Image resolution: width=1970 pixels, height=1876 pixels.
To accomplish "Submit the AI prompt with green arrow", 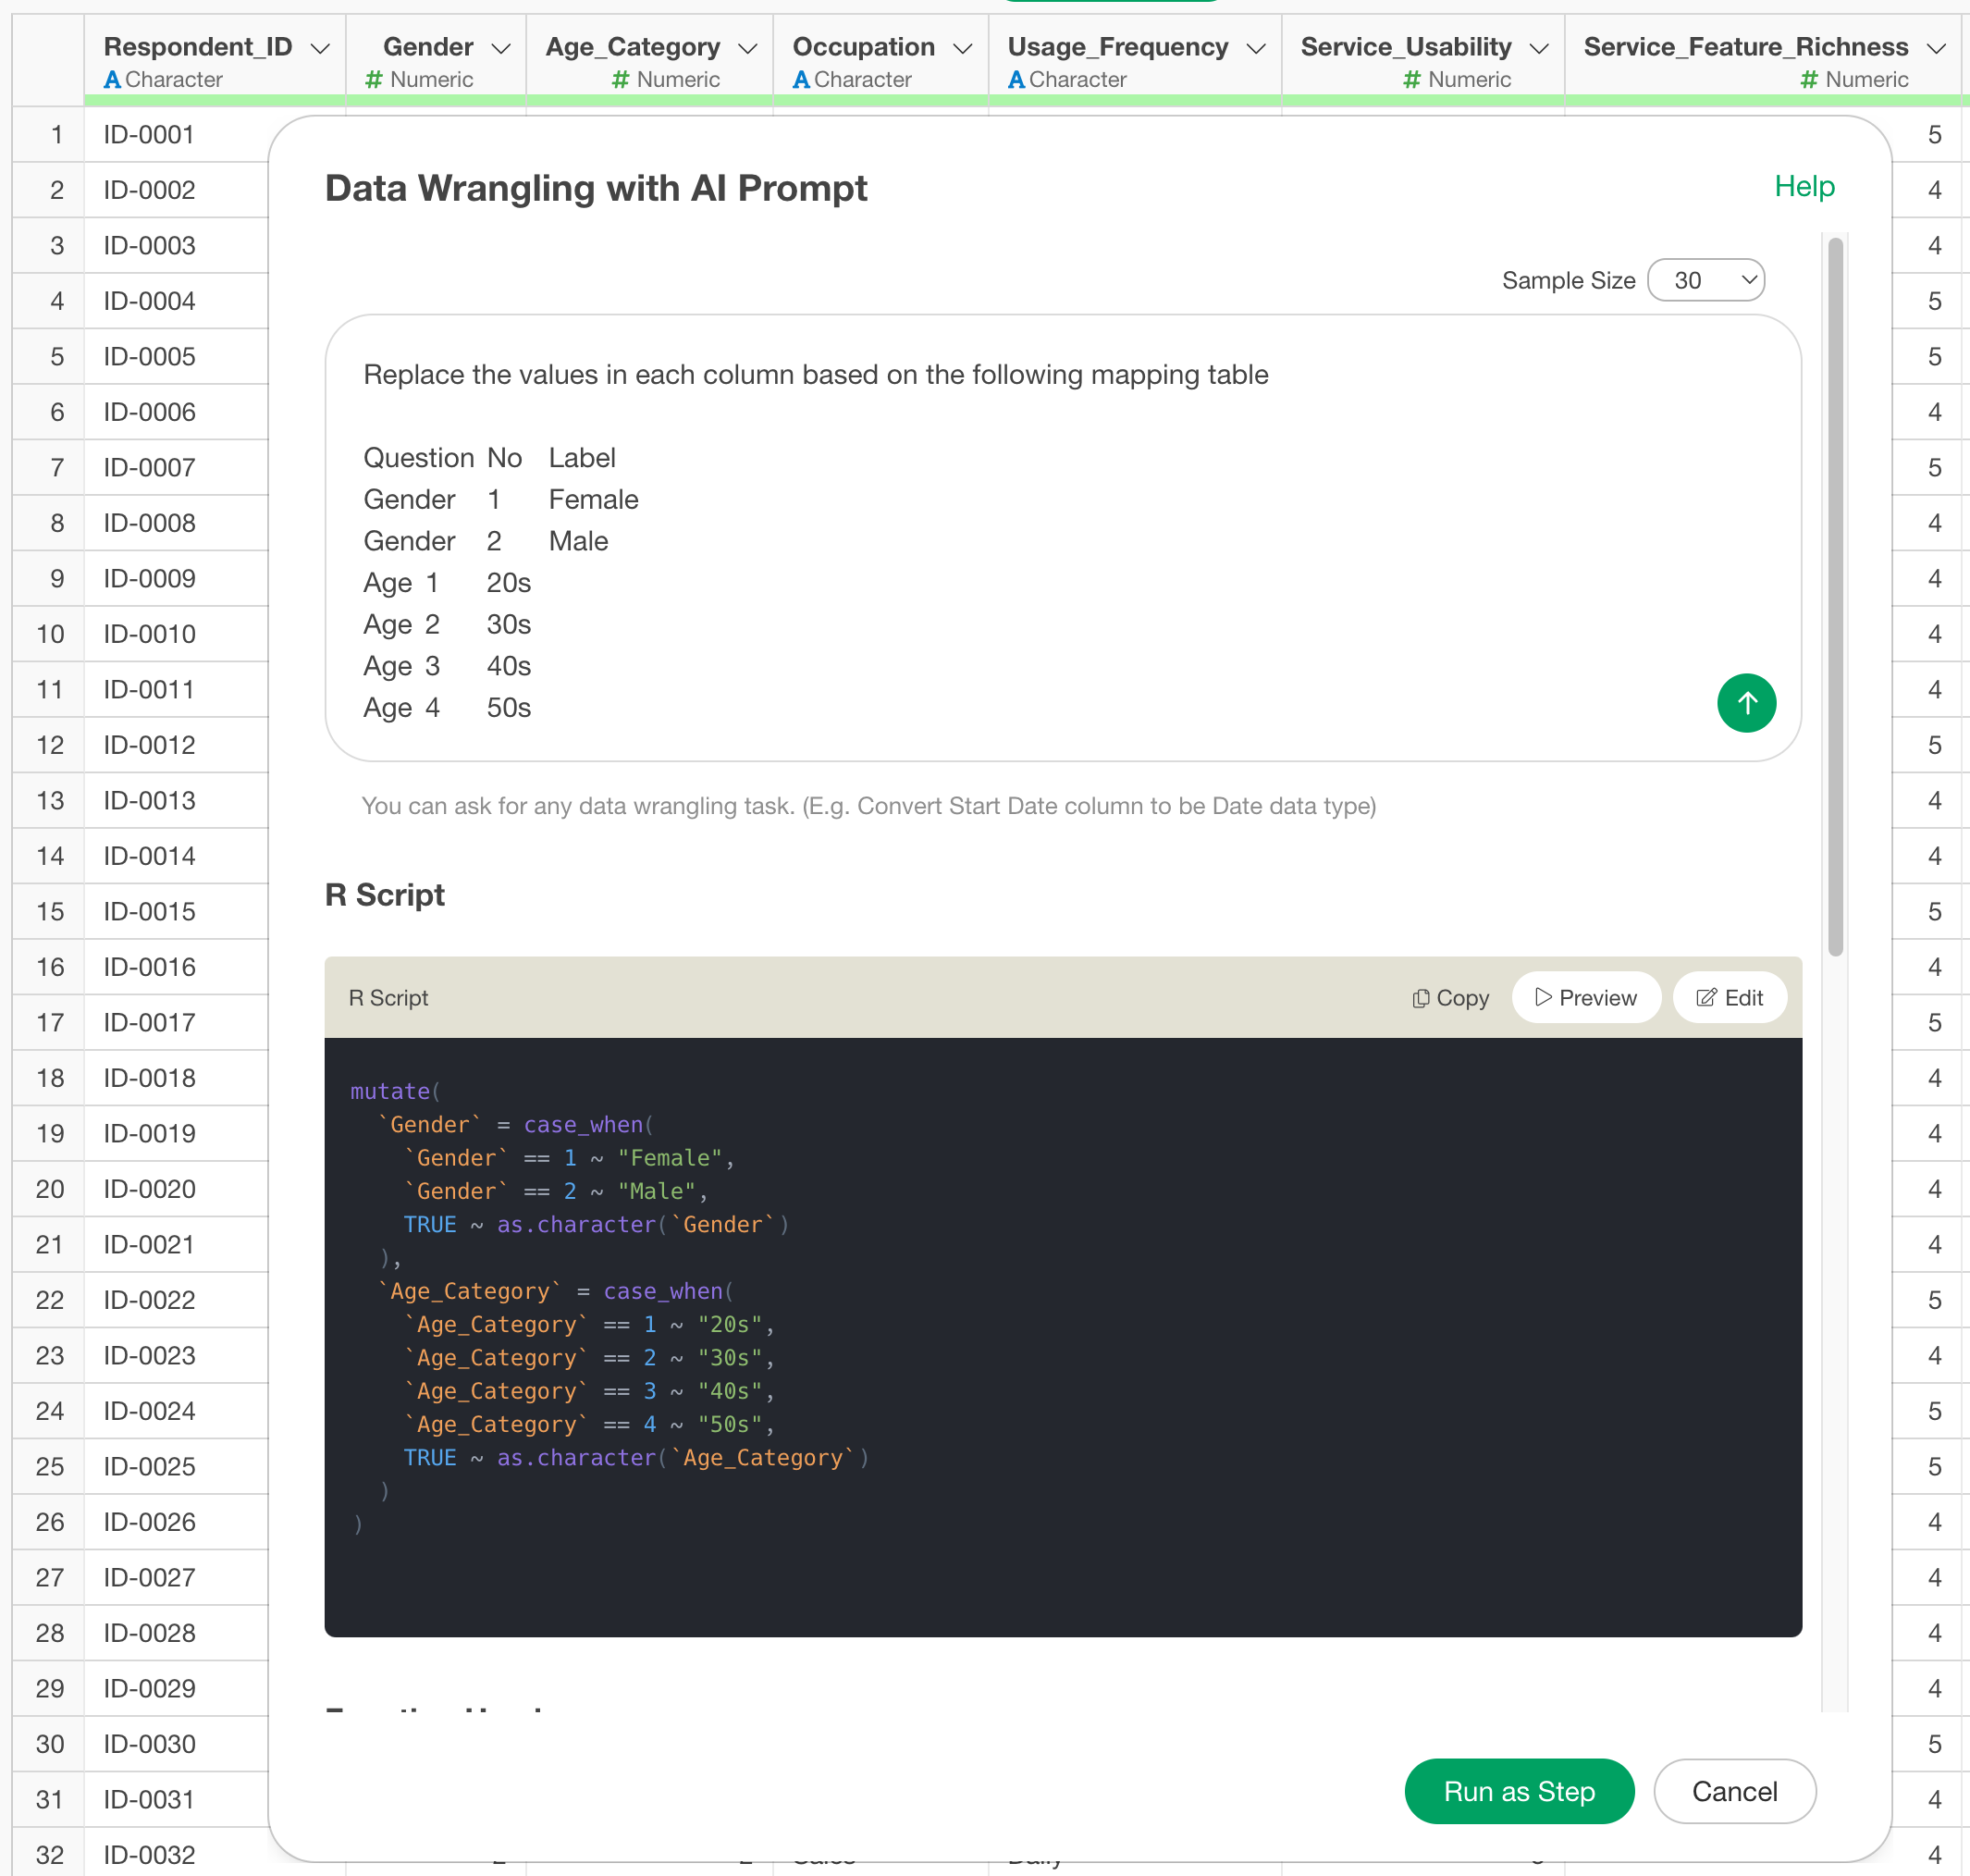I will pos(1746,703).
